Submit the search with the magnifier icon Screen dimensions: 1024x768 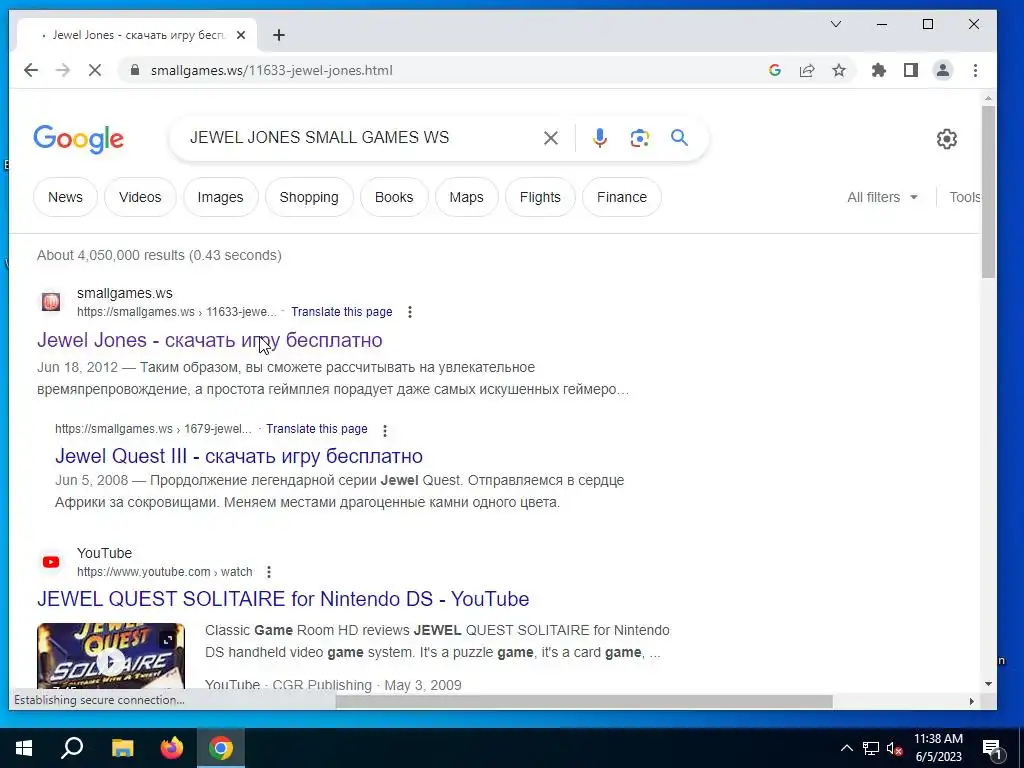pyautogui.click(x=679, y=138)
